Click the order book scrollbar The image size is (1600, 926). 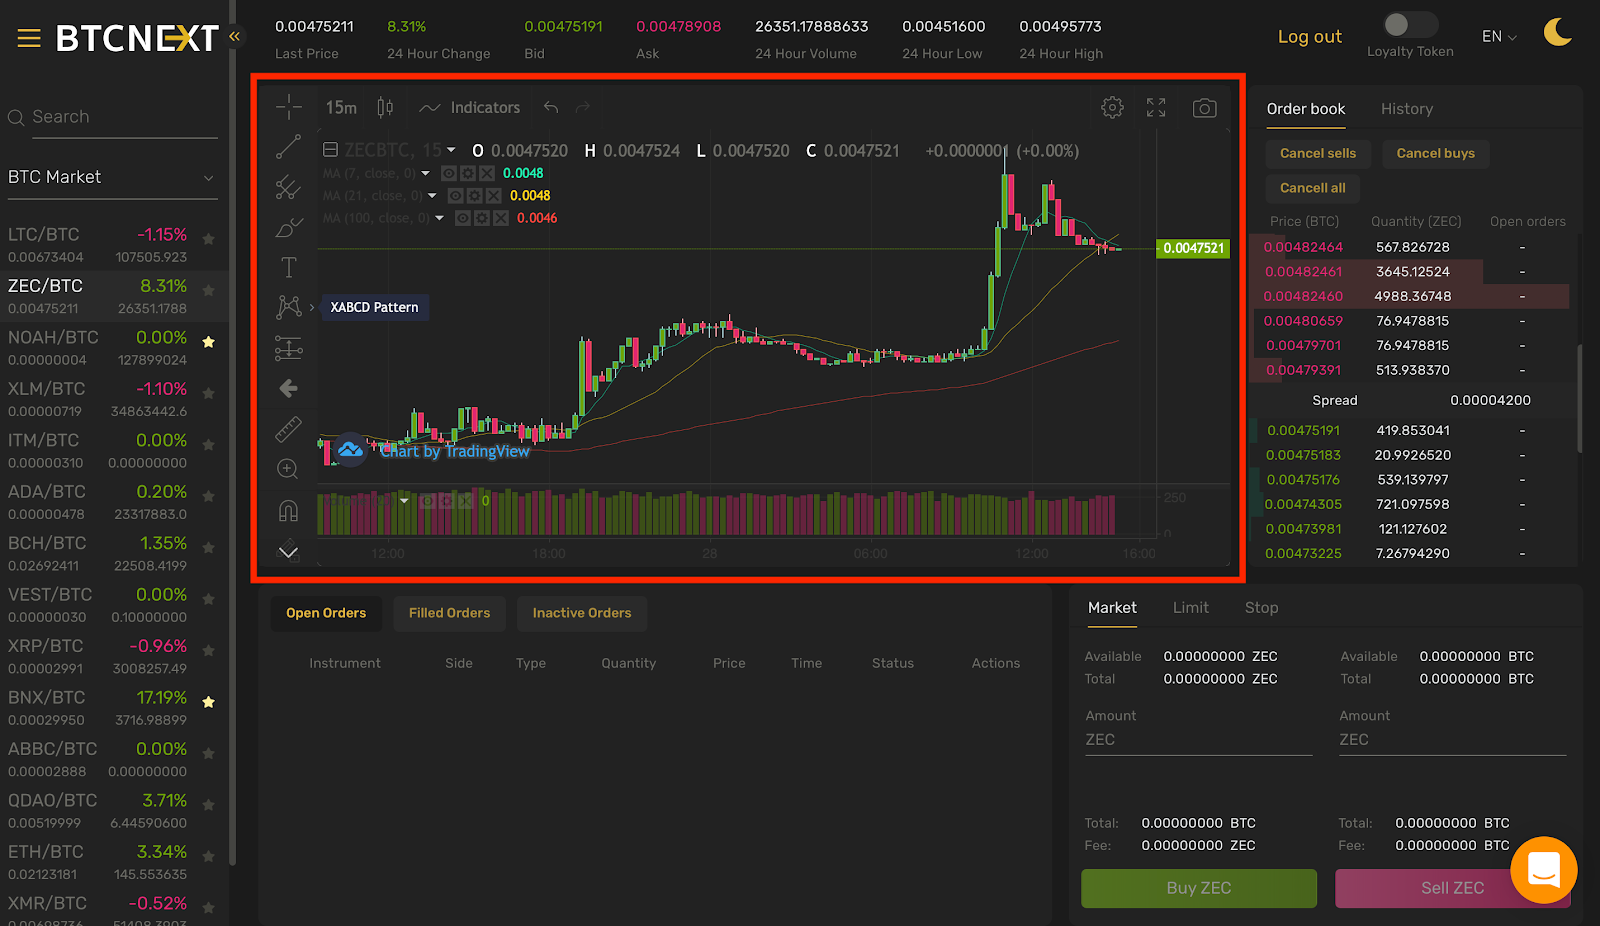click(1579, 398)
